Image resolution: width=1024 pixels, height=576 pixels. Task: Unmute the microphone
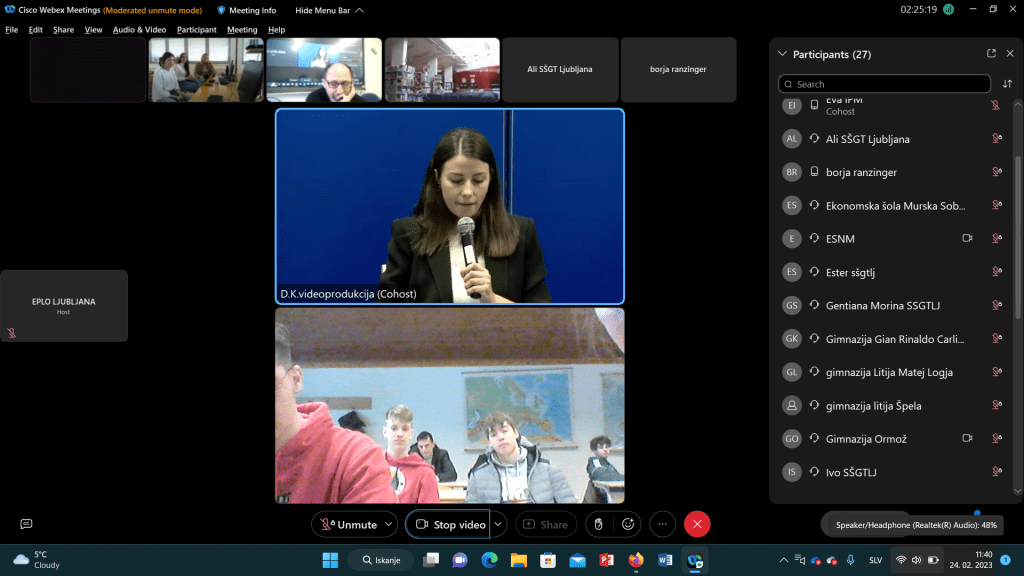point(348,524)
